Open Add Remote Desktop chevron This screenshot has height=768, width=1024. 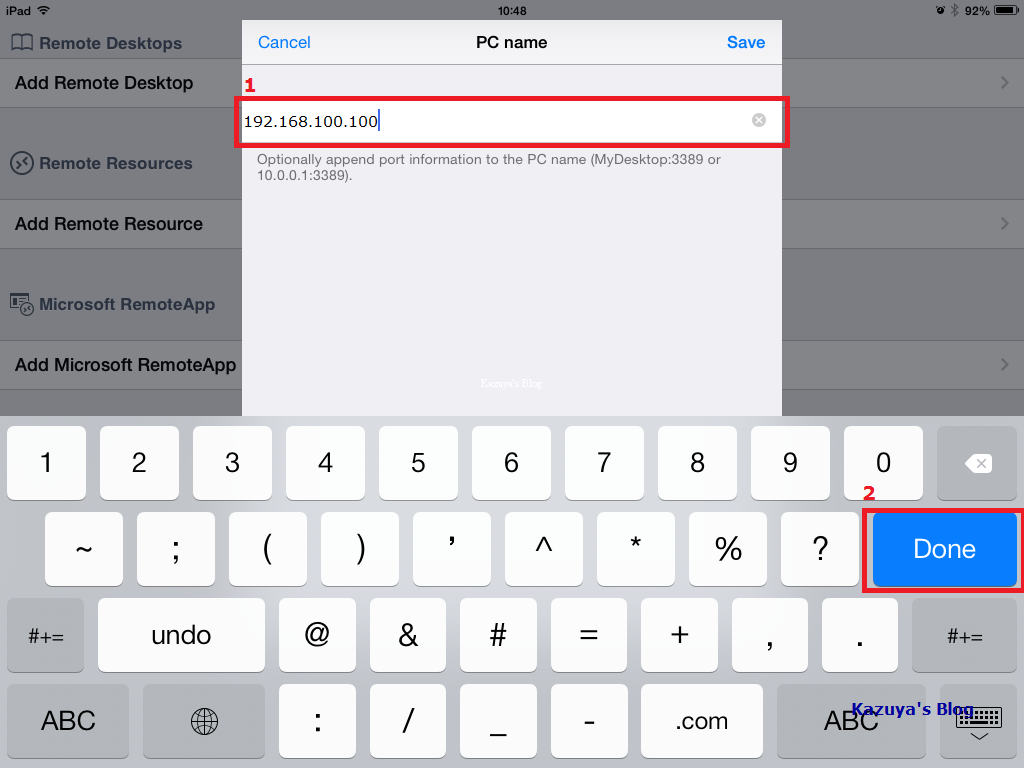tap(1004, 83)
